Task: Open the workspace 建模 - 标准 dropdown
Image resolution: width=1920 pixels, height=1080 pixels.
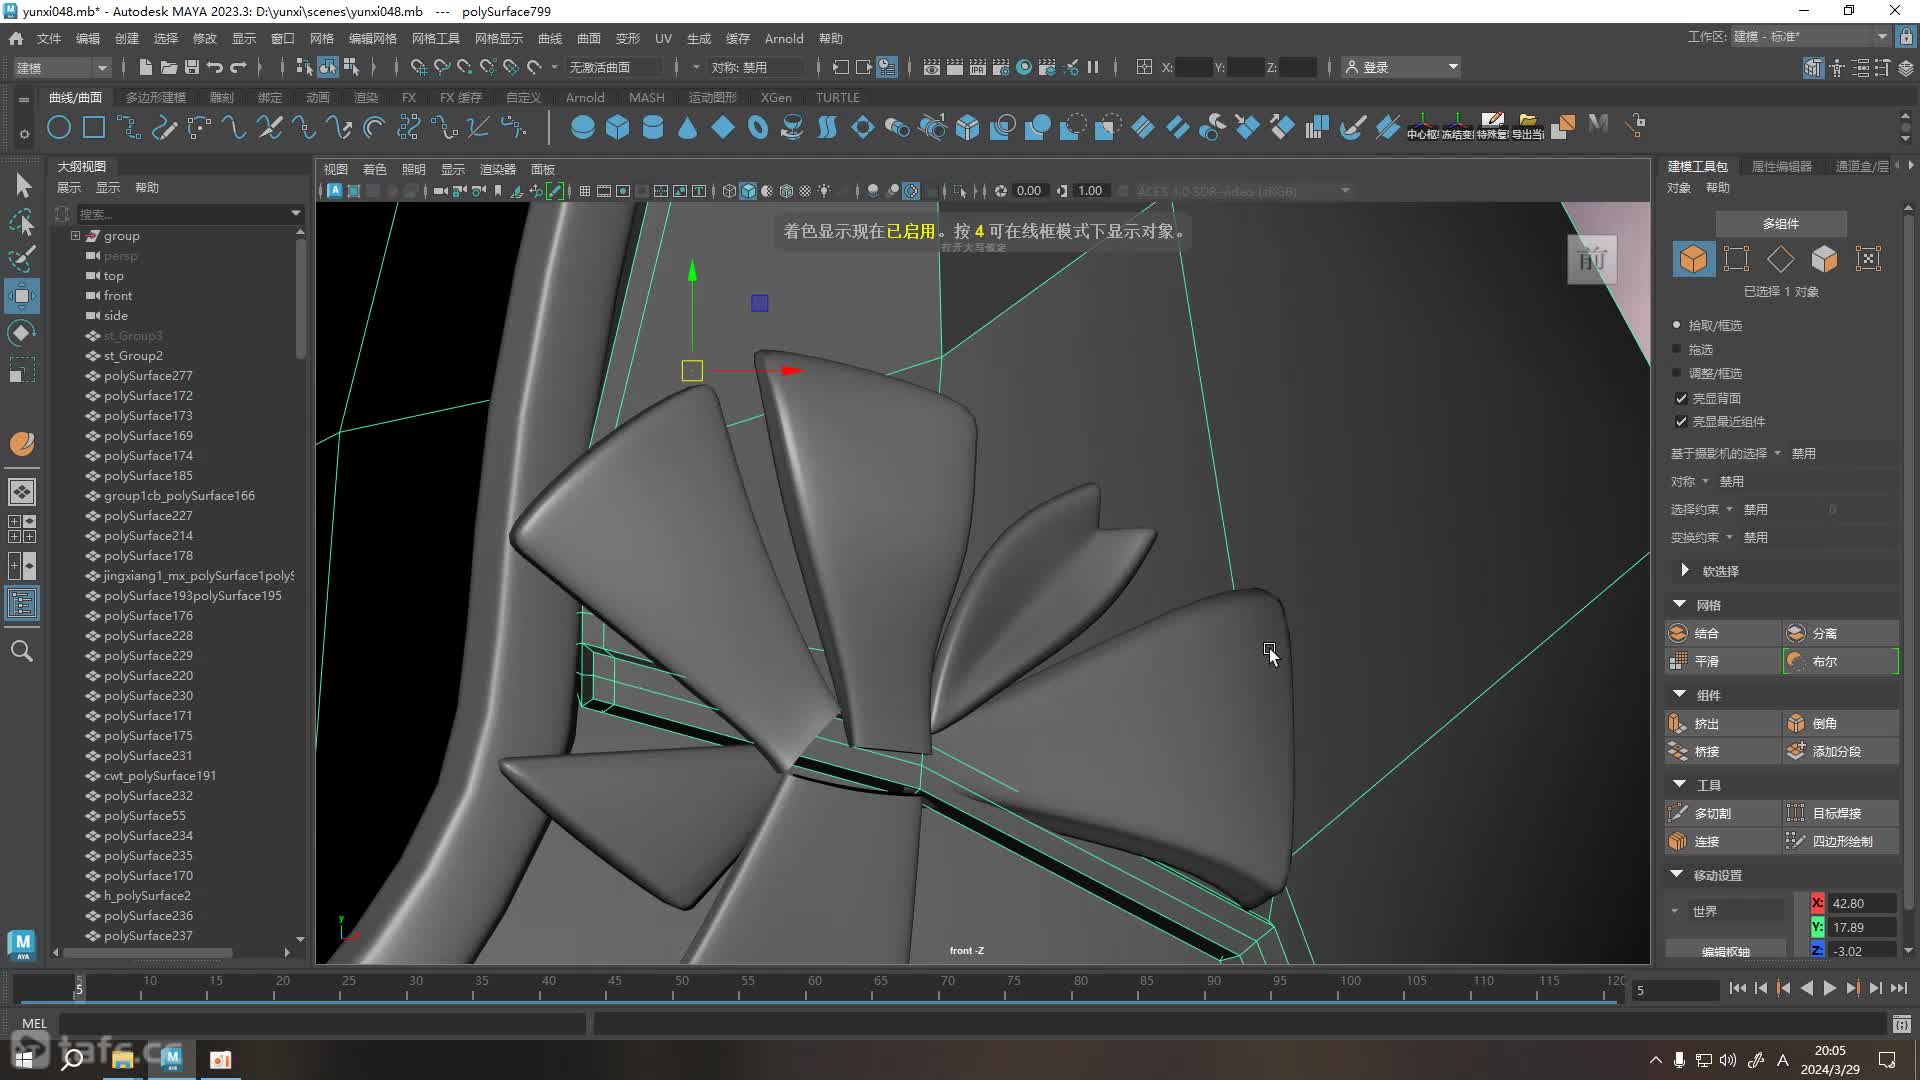Action: click(x=1811, y=37)
